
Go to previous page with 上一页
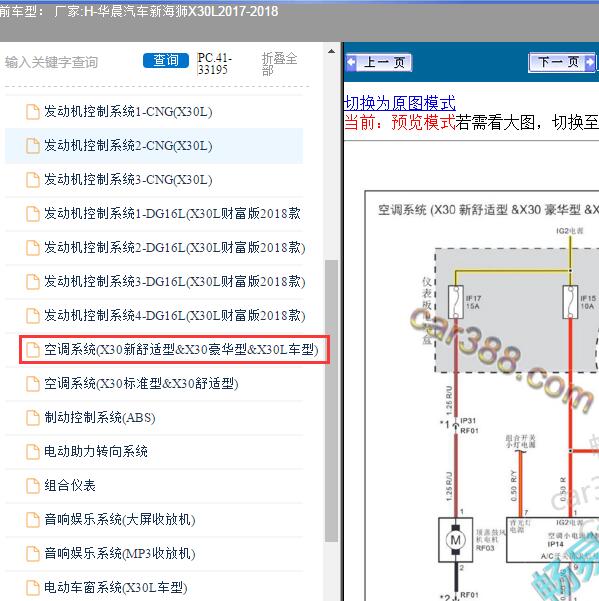coord(379,62)
